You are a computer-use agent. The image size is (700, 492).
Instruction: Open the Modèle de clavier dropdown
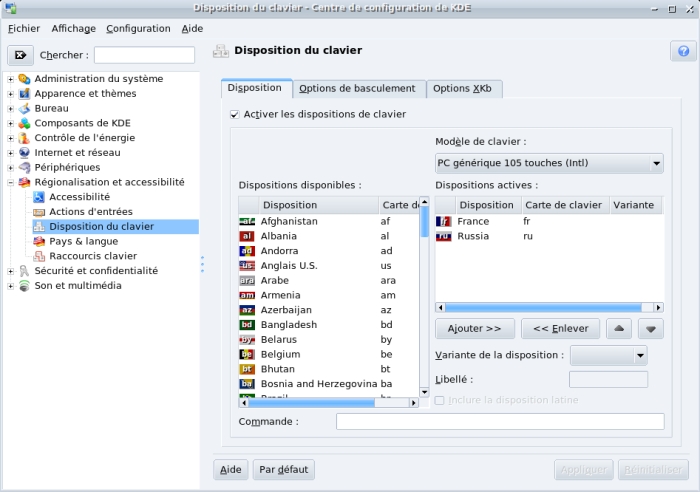pos(549,163)
